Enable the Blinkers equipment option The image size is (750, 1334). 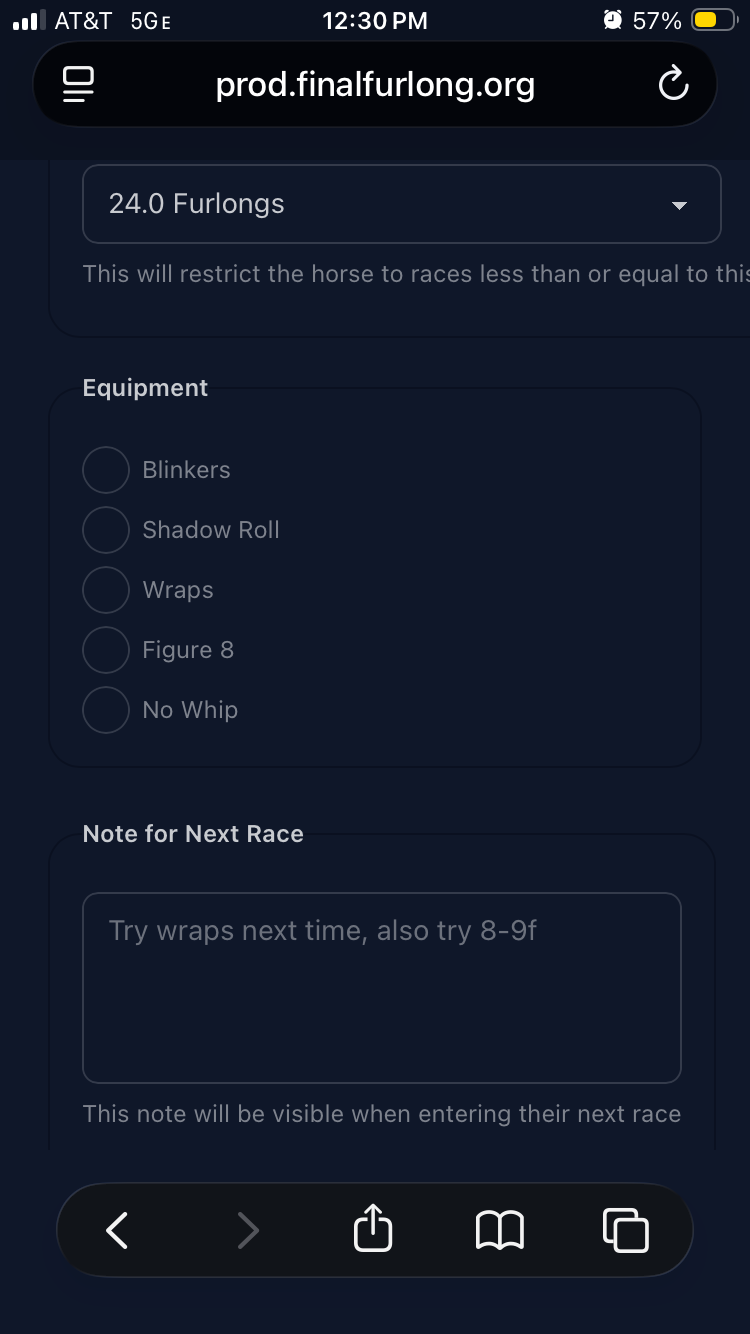[x=106, y=470]
